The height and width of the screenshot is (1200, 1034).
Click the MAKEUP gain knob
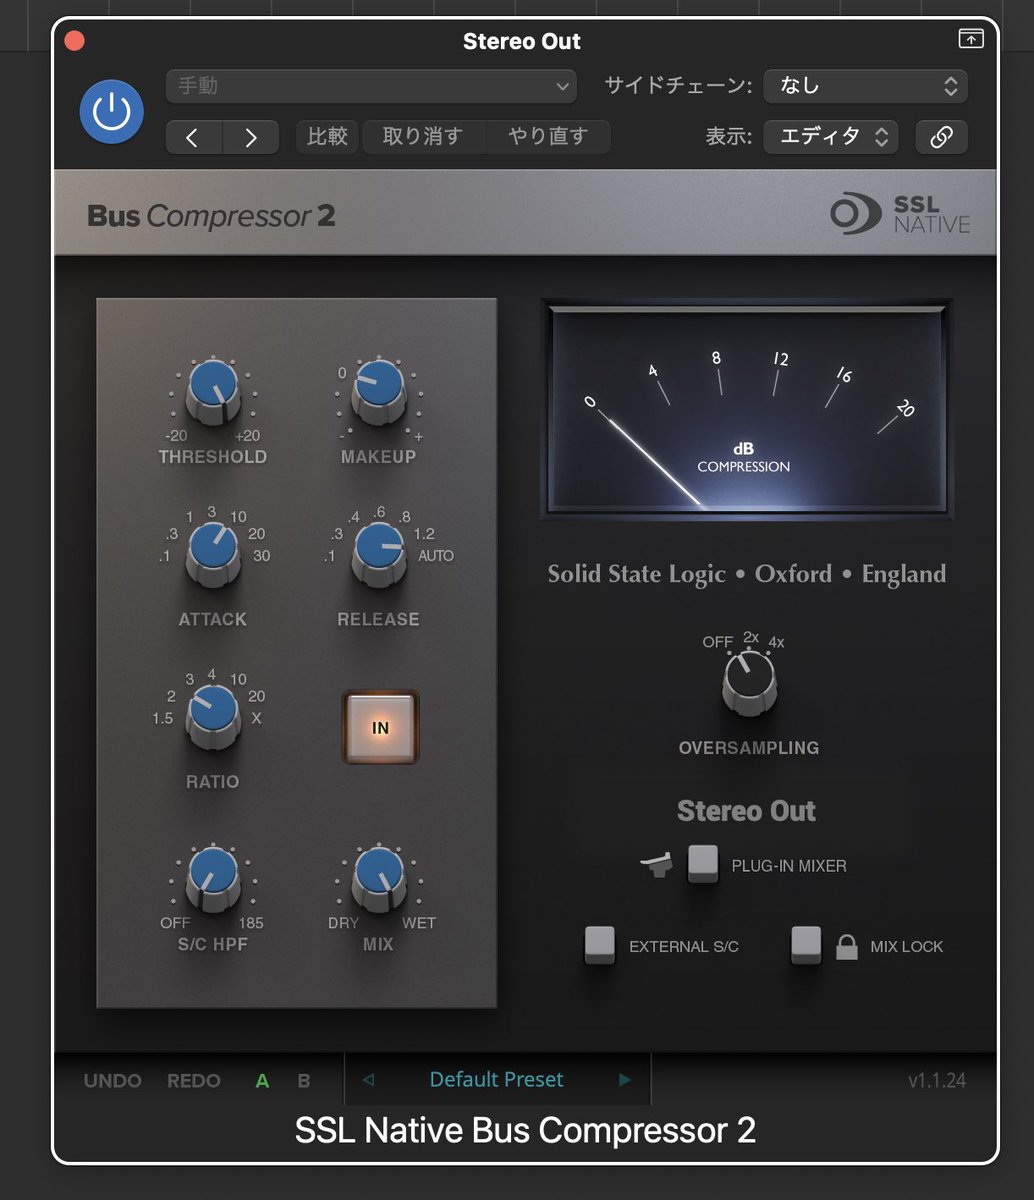click(x=379, y=391)
